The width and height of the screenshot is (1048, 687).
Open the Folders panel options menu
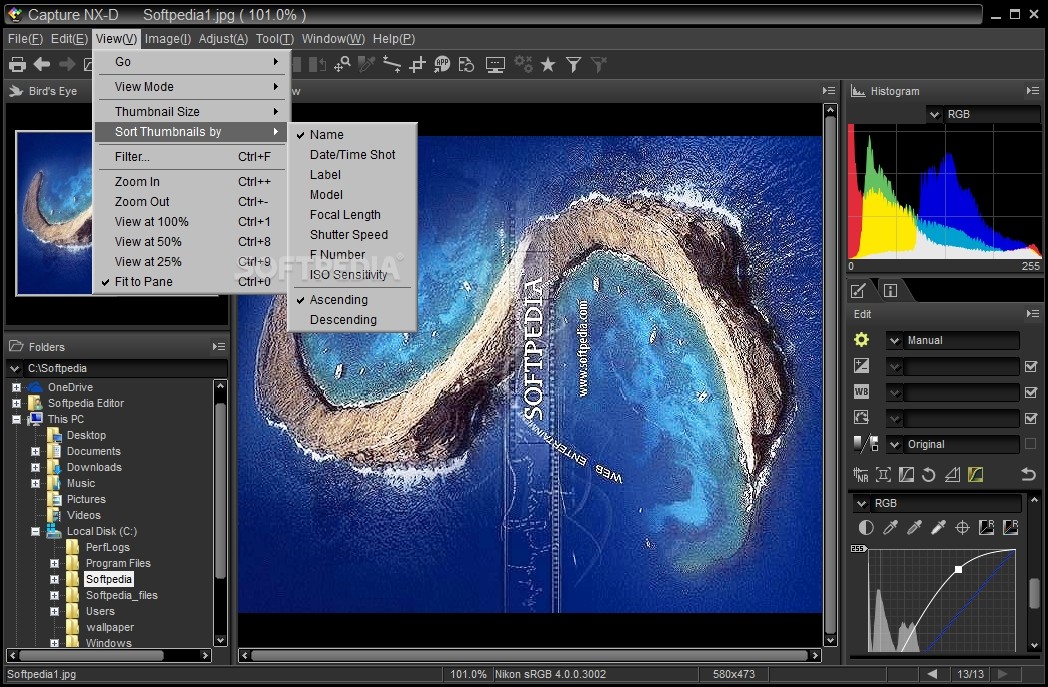[x=219, y=346]
